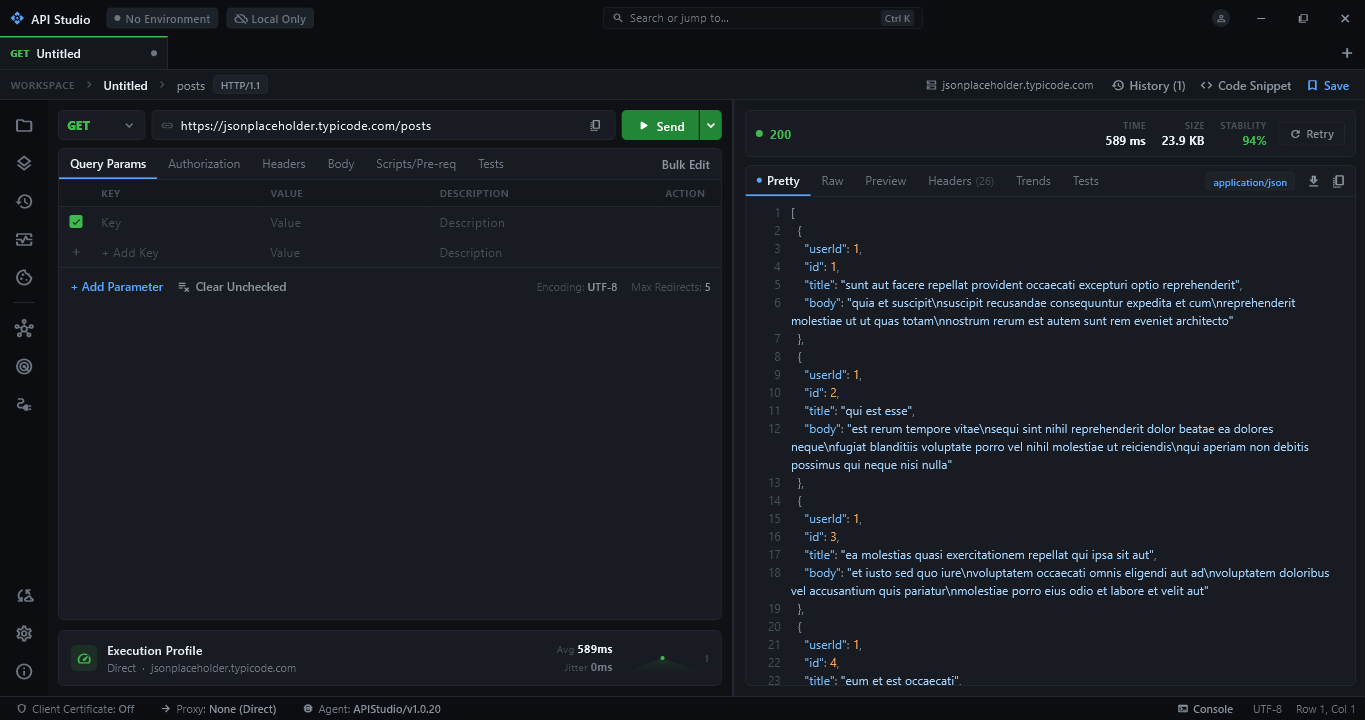Add a new request tab with plus icon
Image resolution: width=1365 pixels, height=720 pixels.
[x=1346, y=53]
